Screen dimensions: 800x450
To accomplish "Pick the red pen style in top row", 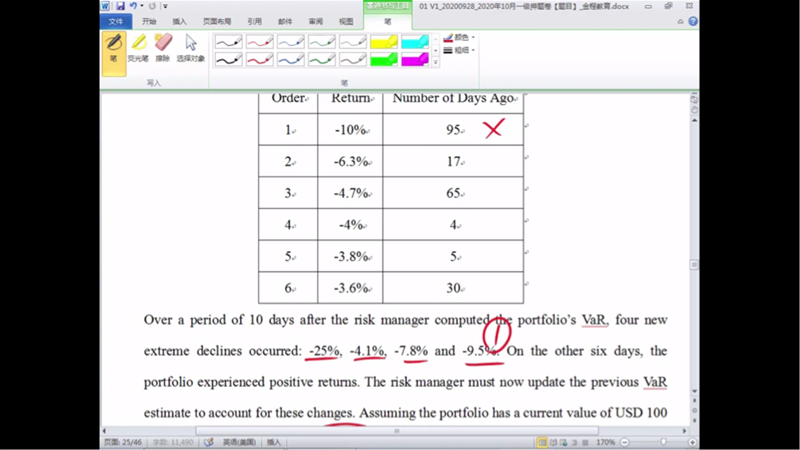I will pos(259,42).
